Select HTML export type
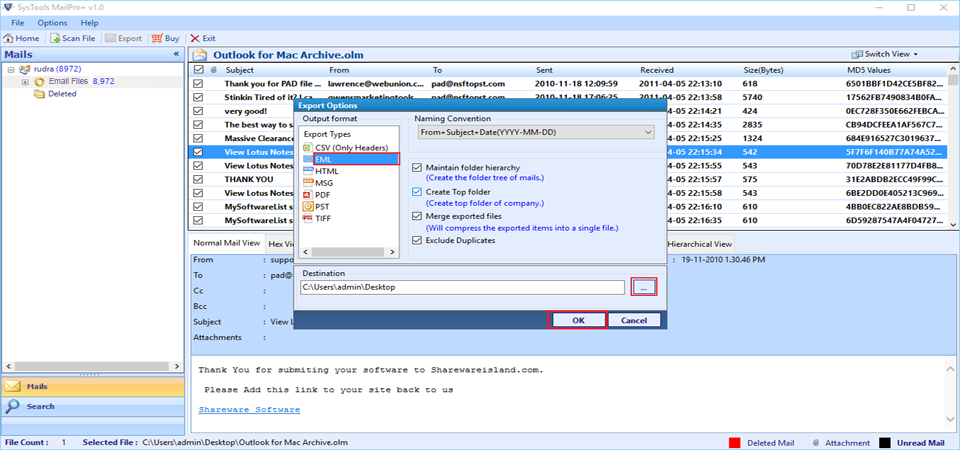Viewport: 960px width, 450px height. point(321,171)
